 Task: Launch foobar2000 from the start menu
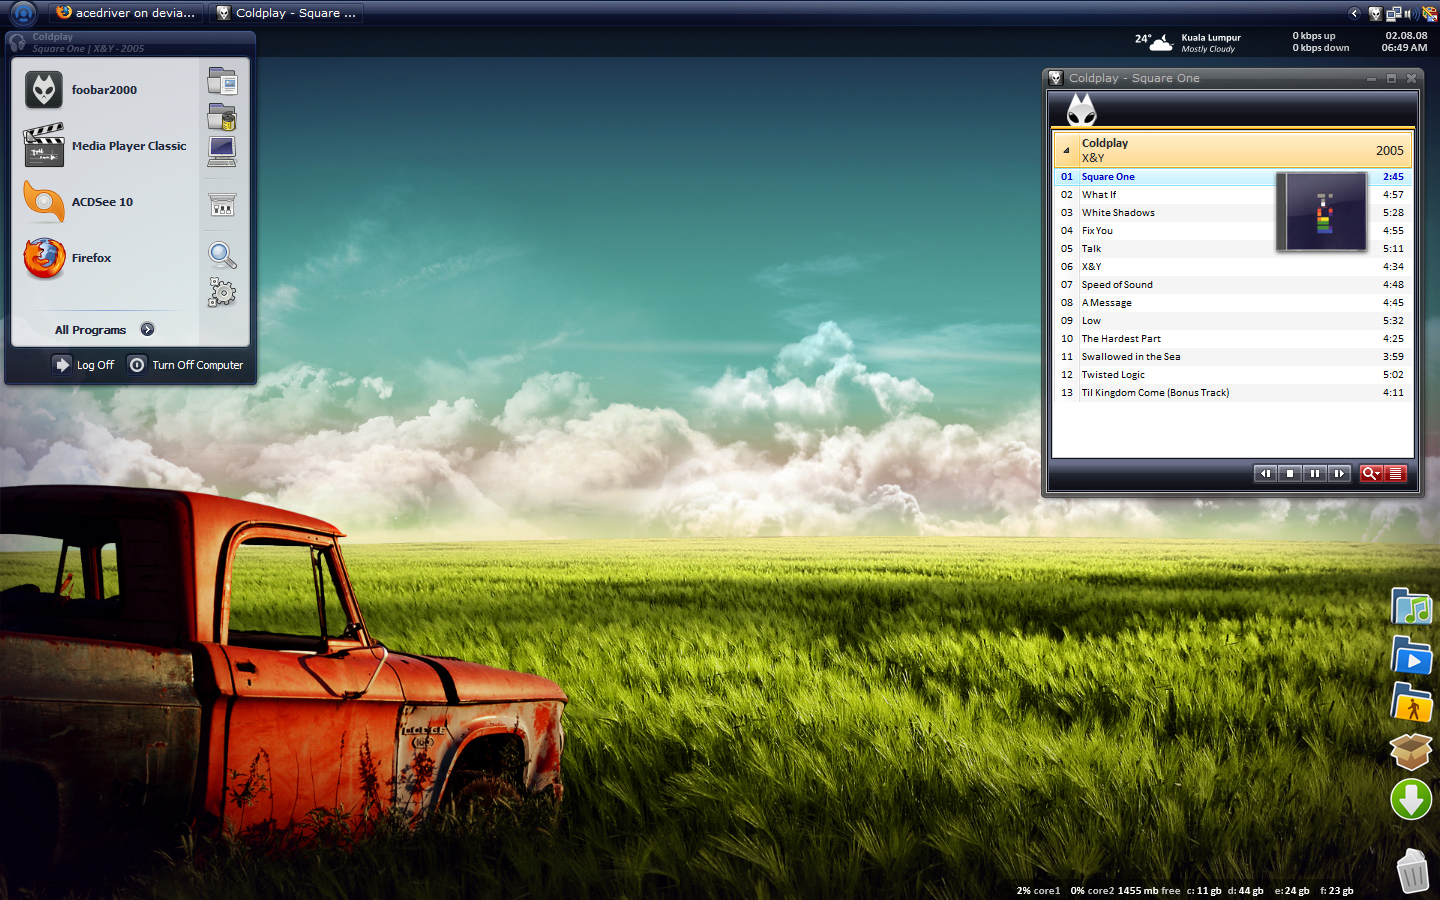click(x=82, y=90)
